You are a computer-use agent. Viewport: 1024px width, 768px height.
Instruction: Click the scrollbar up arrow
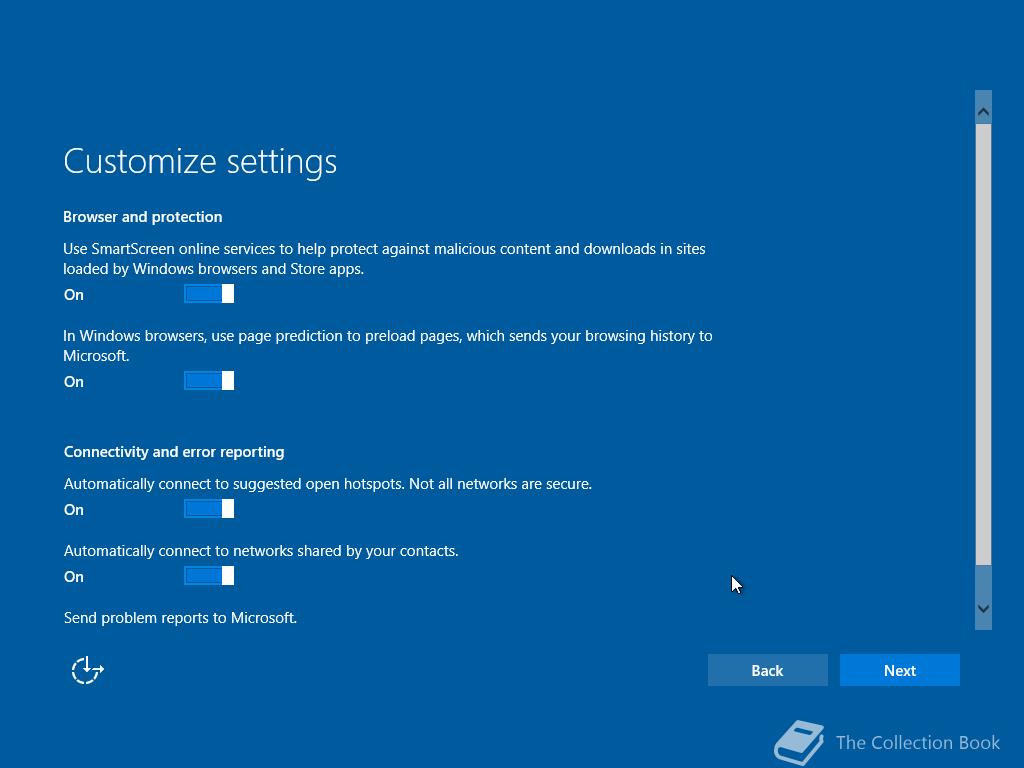click(x=983, y=112)
